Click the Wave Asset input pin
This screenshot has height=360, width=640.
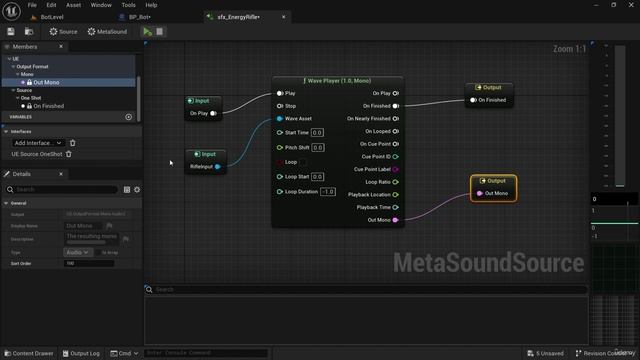pos(280,119)
